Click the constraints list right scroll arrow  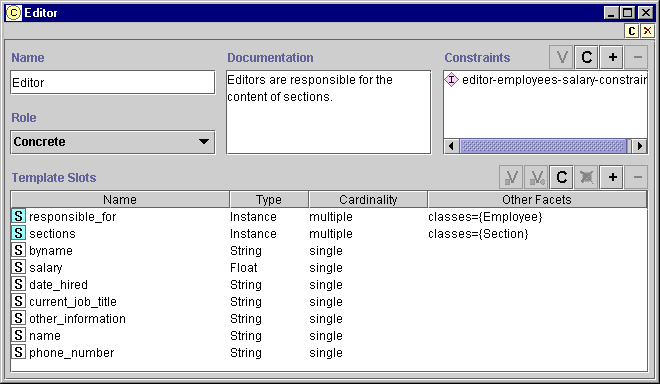tap(640, 146)
